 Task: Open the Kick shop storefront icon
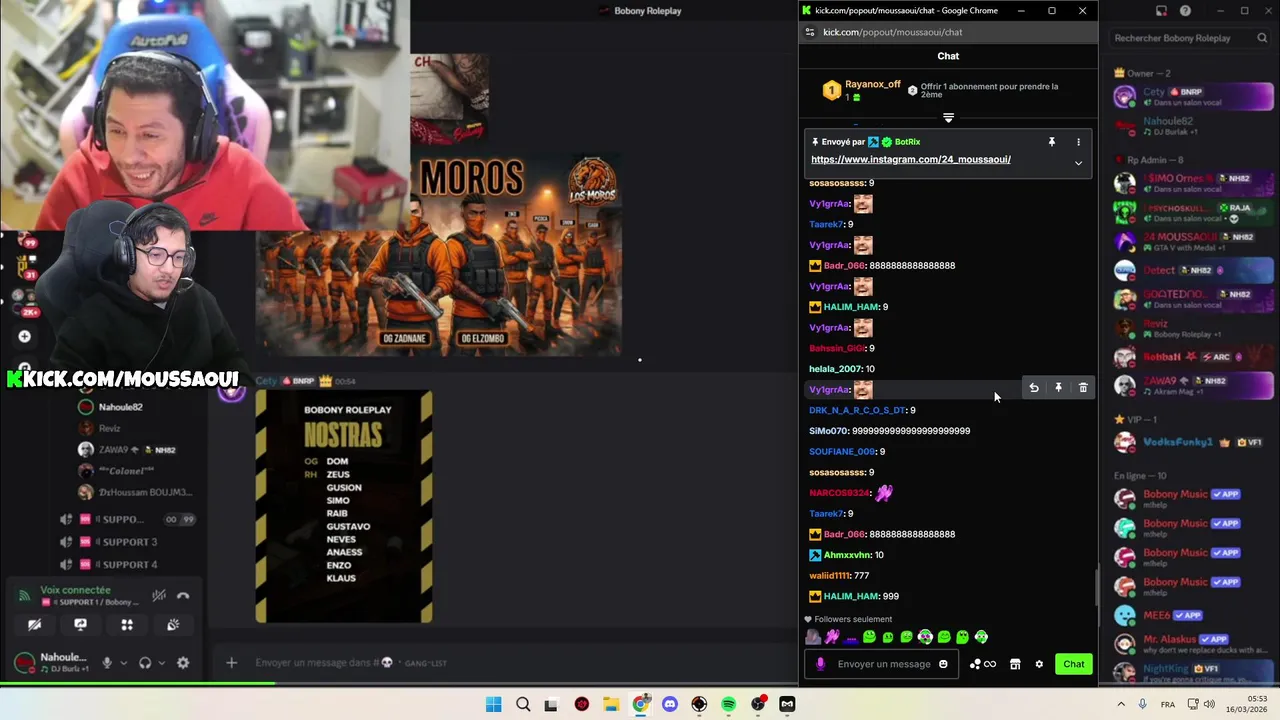click(1015, 664)
